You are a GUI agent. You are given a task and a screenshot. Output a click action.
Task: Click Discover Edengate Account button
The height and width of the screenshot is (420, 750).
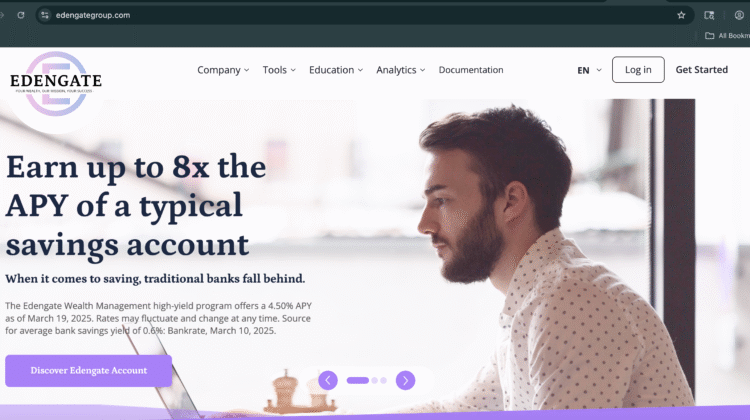pyautogui.click(x=88, y=370)
